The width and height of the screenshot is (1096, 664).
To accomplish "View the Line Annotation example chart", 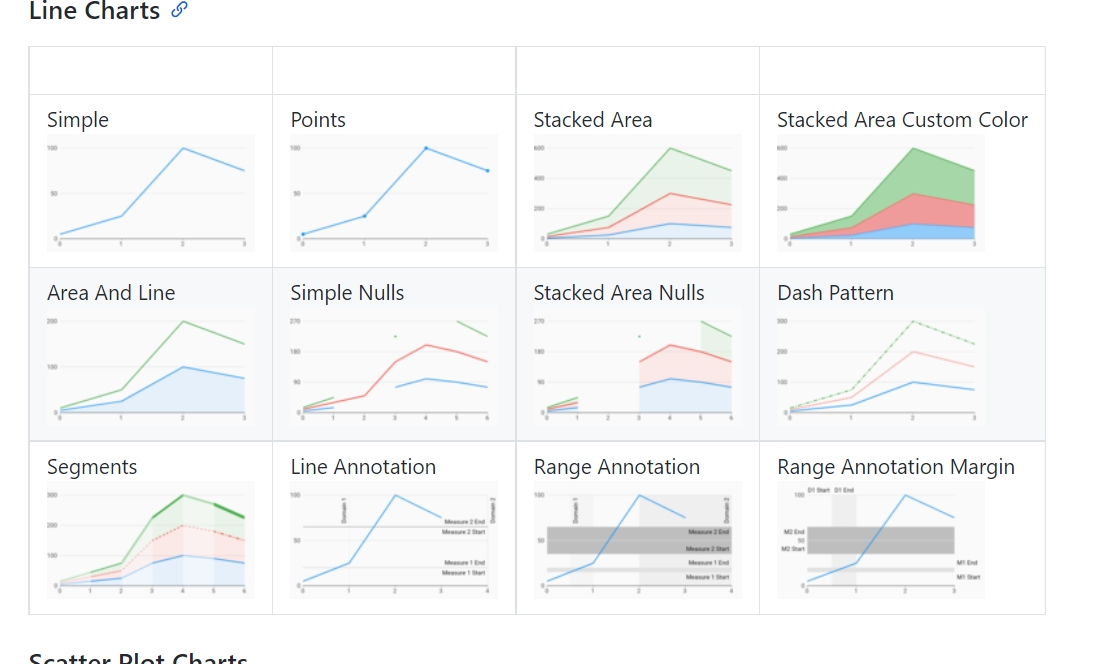I will 393,540.
